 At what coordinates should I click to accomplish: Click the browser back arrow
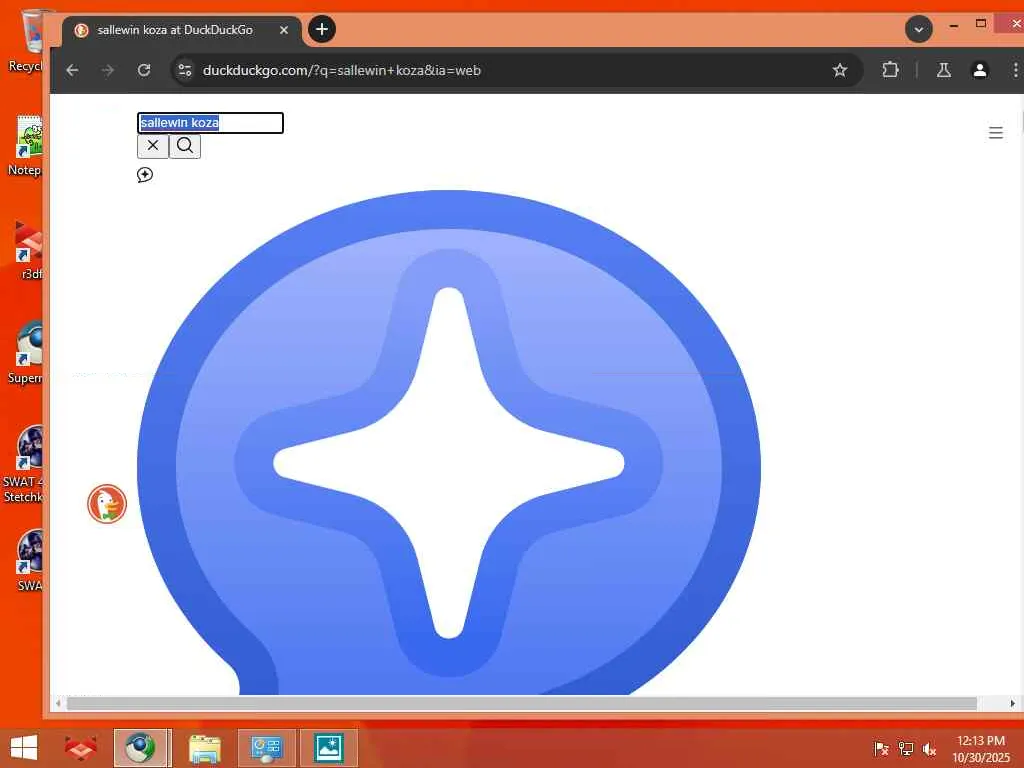point(72,71)
